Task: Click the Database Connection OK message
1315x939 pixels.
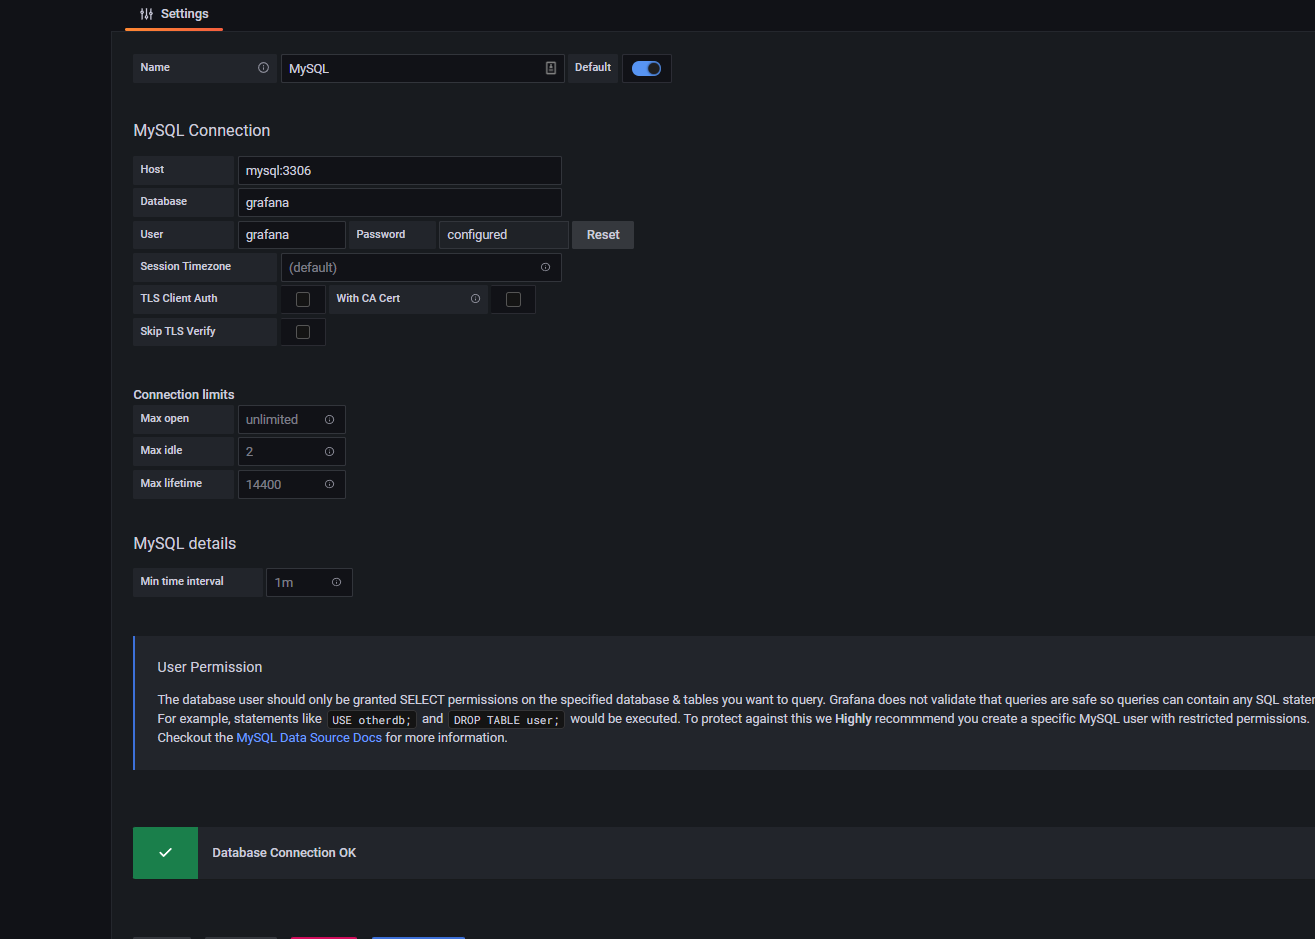Action: 284,853
